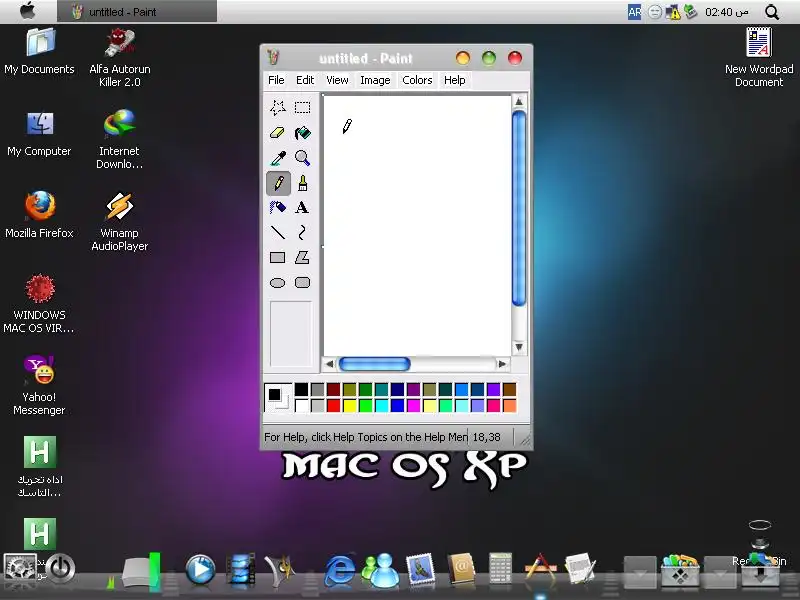
Task: Choose the bright green color swatch
Action: [365, 406]
